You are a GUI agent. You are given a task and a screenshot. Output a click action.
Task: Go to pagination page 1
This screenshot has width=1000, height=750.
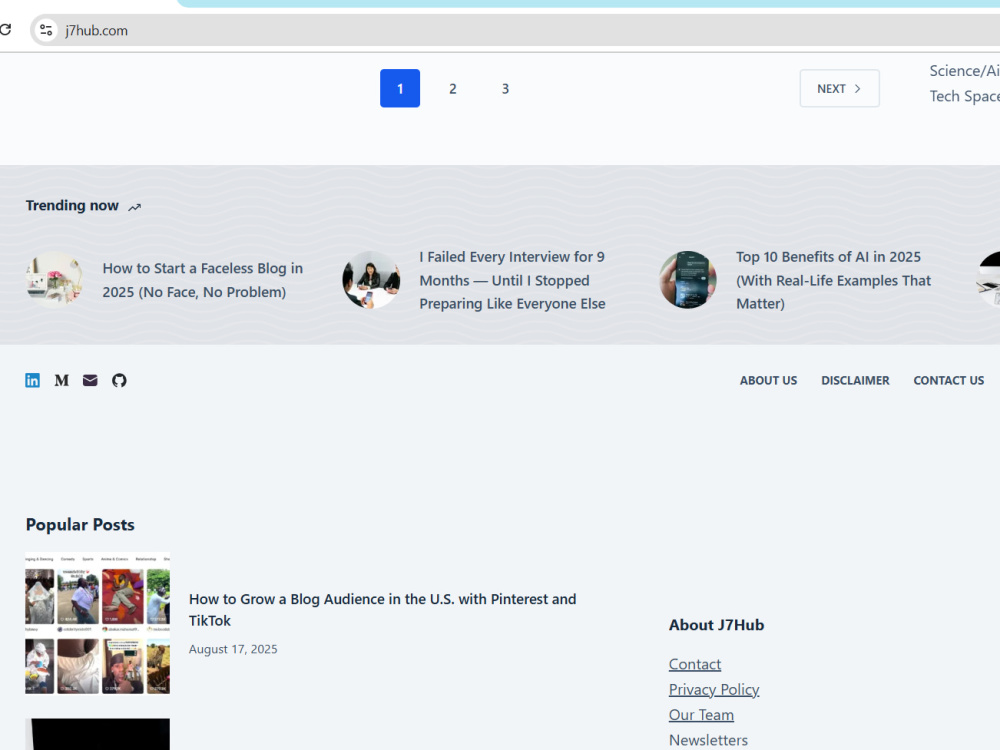[x=400, y=88]
